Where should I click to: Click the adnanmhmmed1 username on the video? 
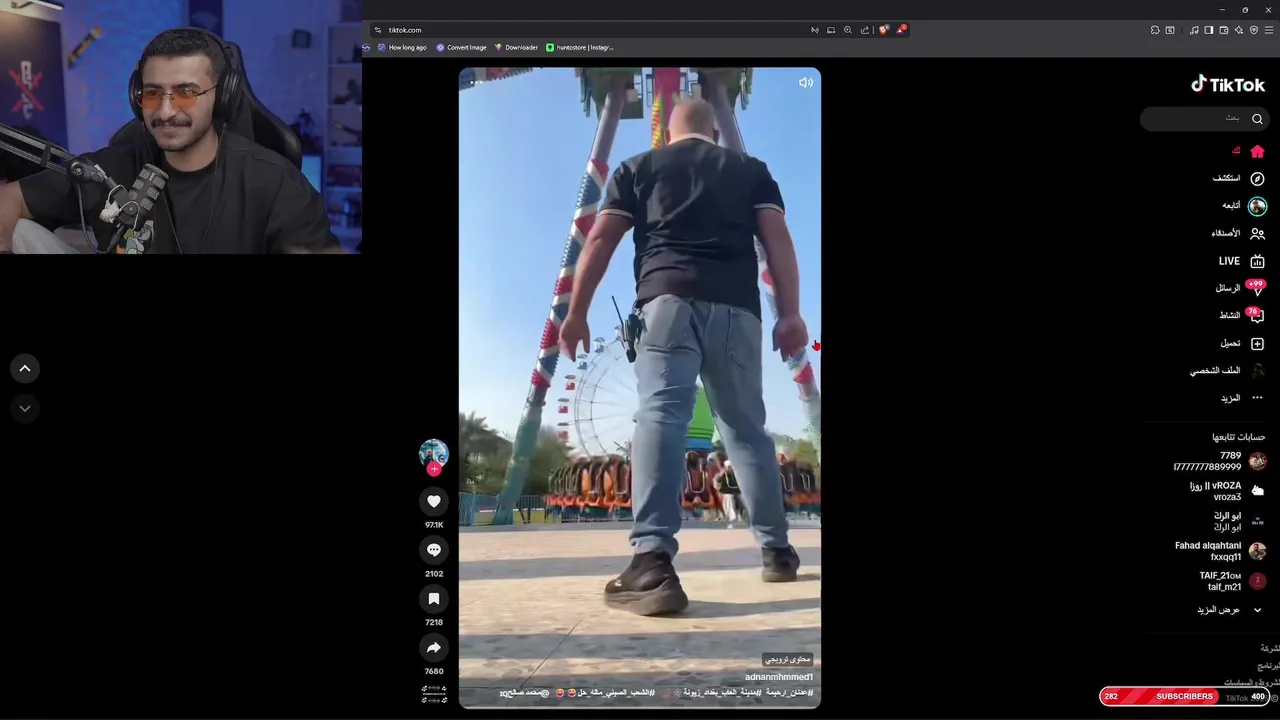pos(779,677)
